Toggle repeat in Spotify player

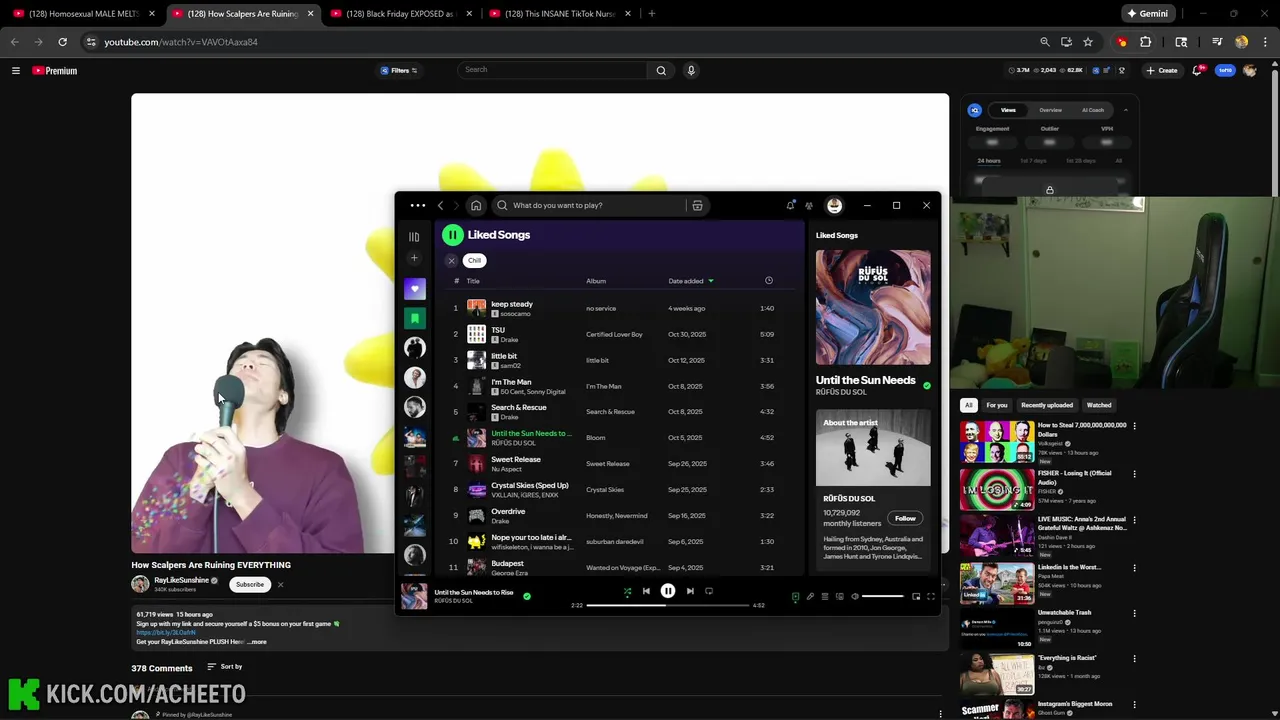pos(709,591)
